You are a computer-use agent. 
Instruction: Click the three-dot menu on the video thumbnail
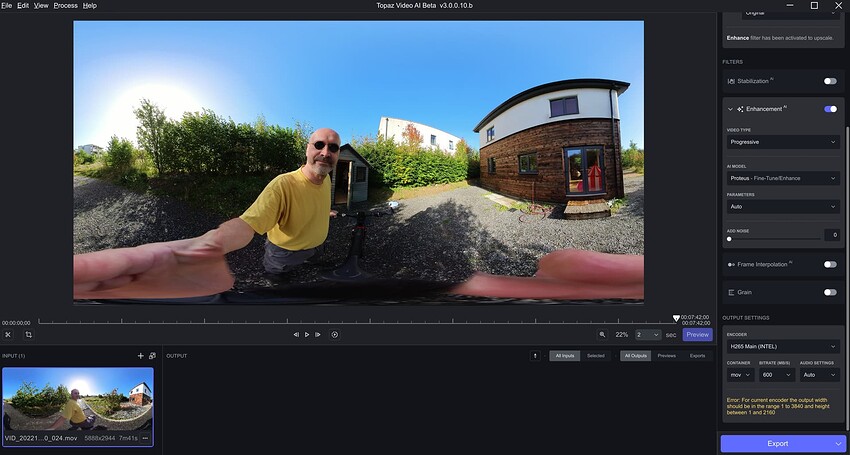point(145,438)
